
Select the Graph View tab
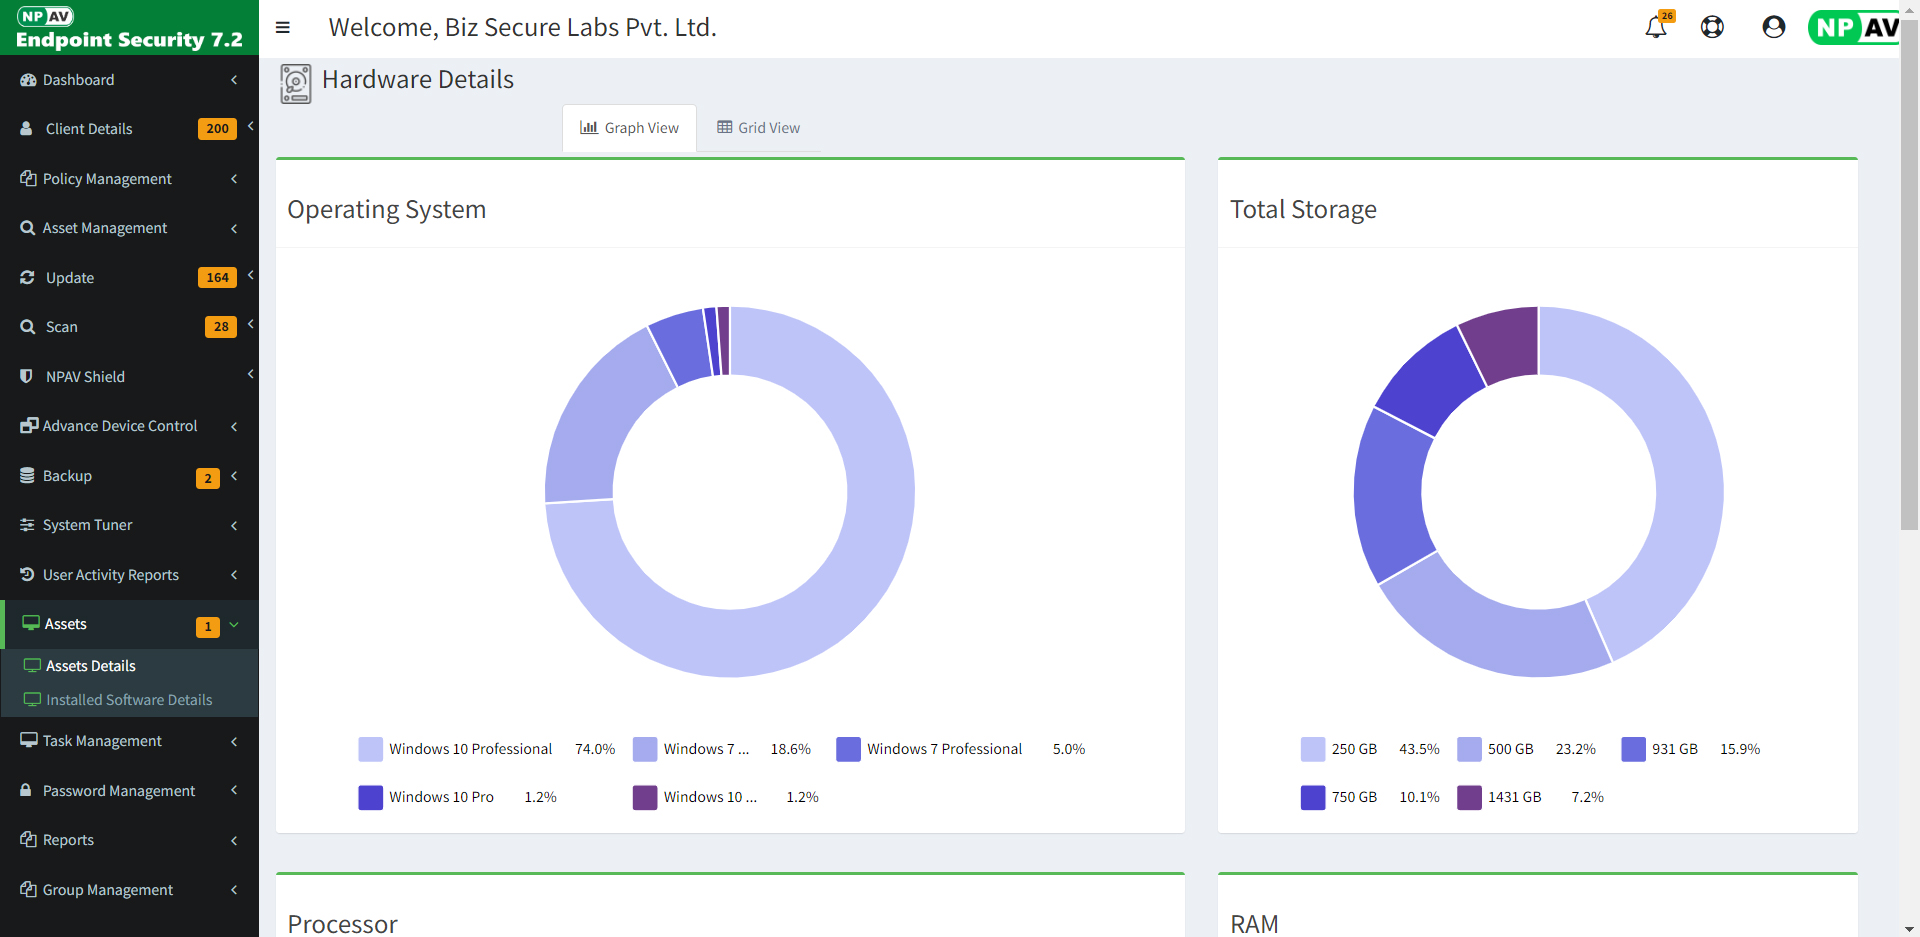(x=630, y=128)
